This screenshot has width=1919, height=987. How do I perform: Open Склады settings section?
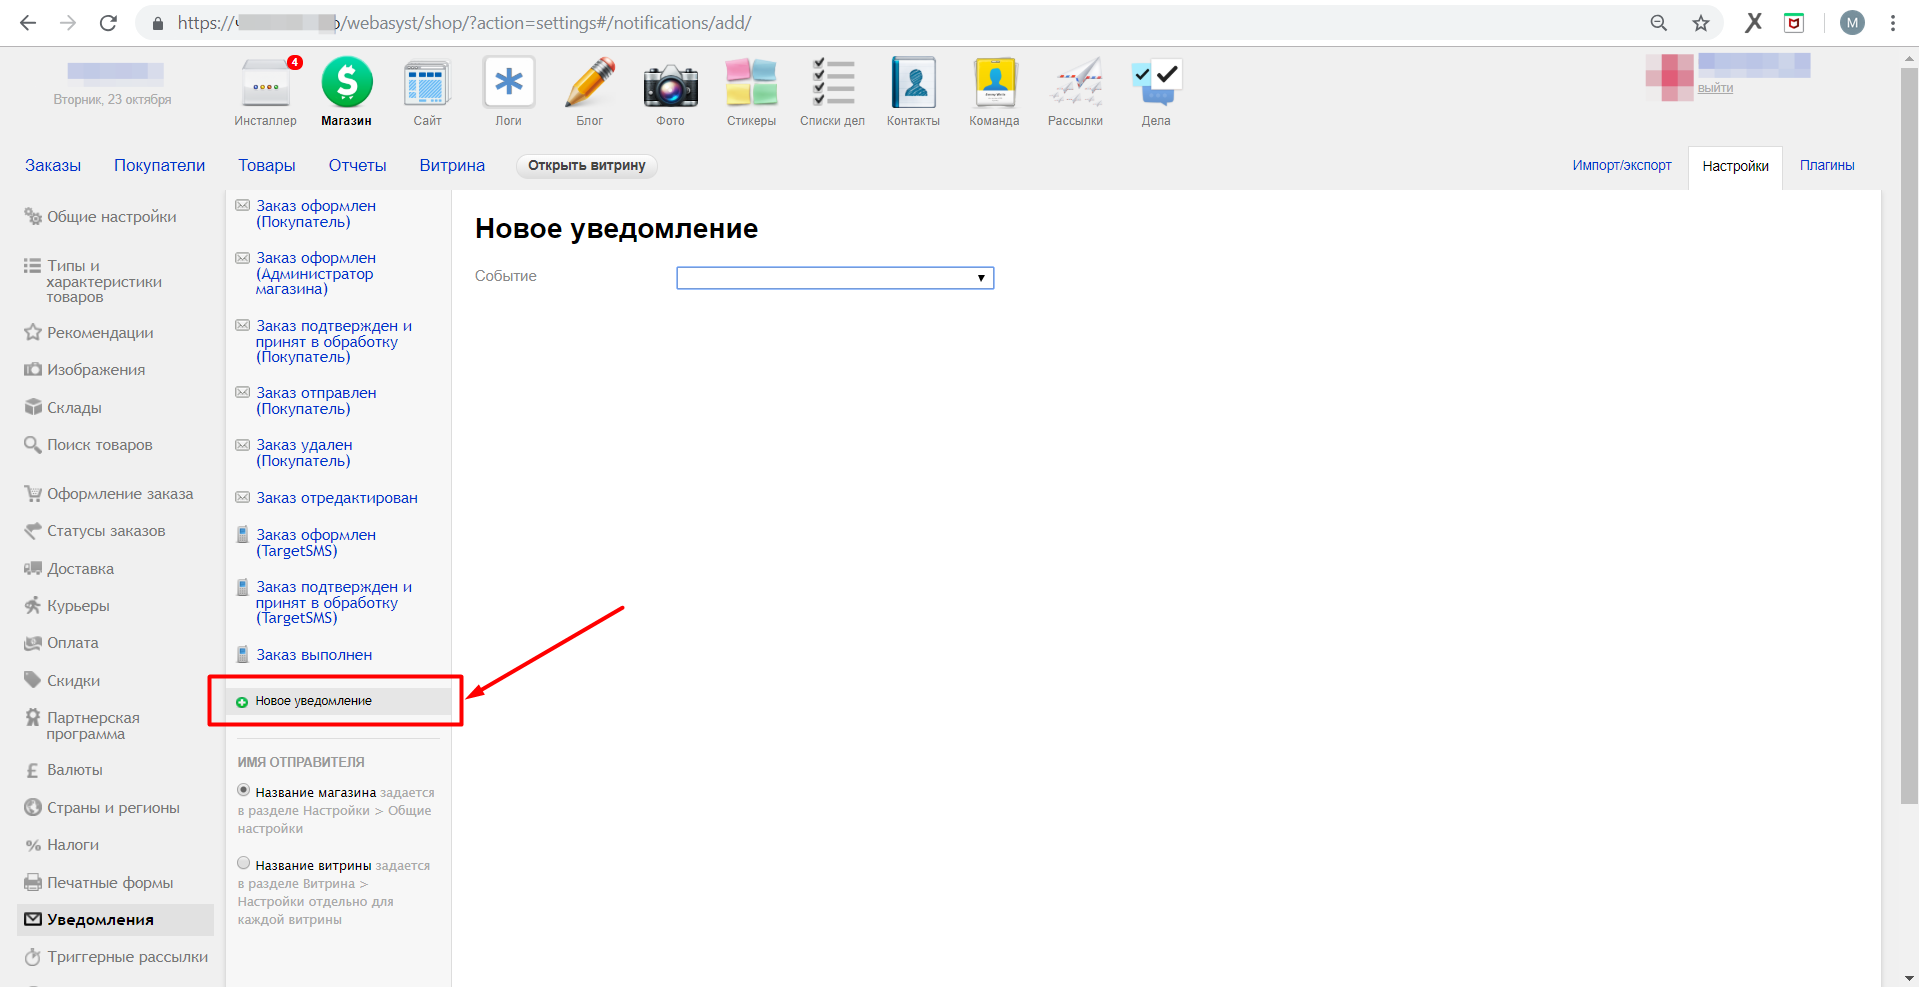[x=74, y=408]
